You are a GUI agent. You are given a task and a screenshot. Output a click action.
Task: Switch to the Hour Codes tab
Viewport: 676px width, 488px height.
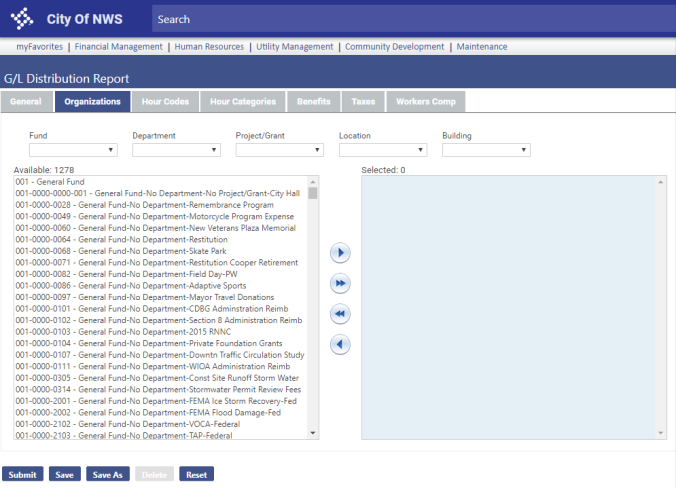pyautogui.click(x=165, y=102)
